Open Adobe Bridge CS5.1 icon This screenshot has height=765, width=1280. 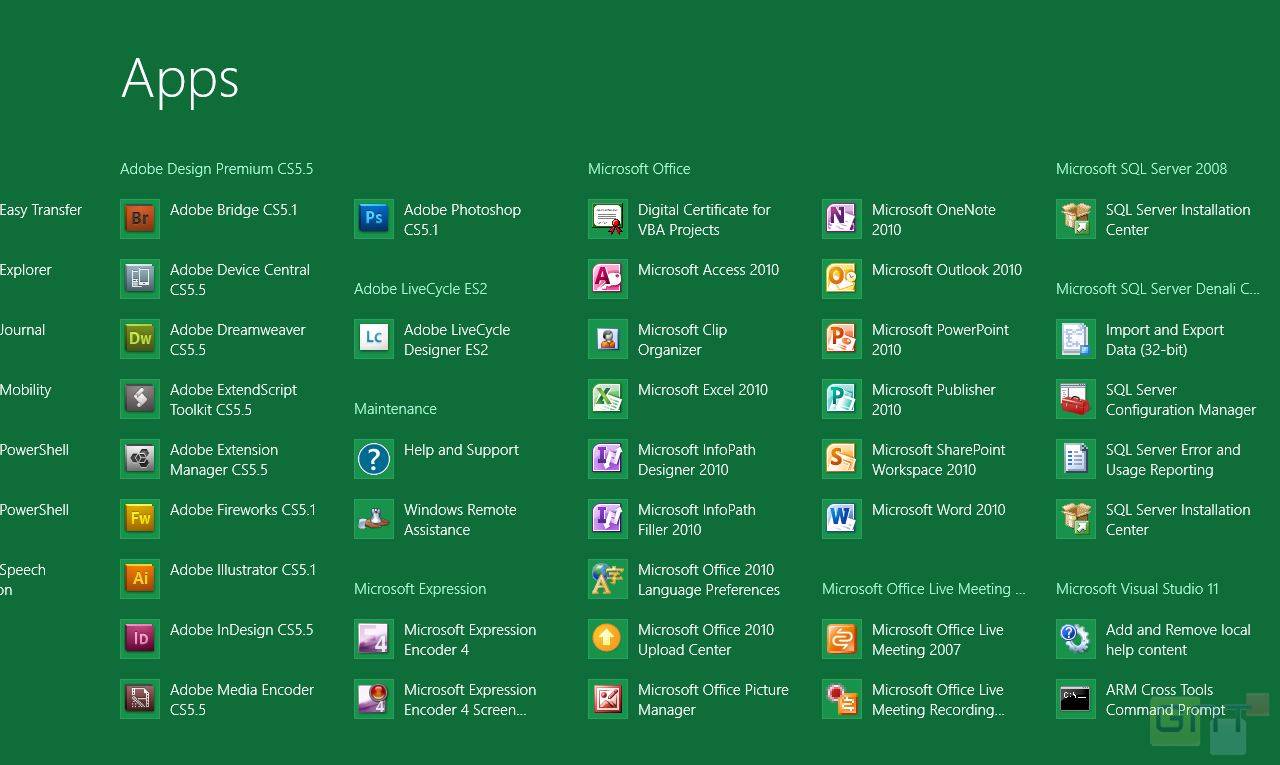pyautogui.click(x=140, y=219)
